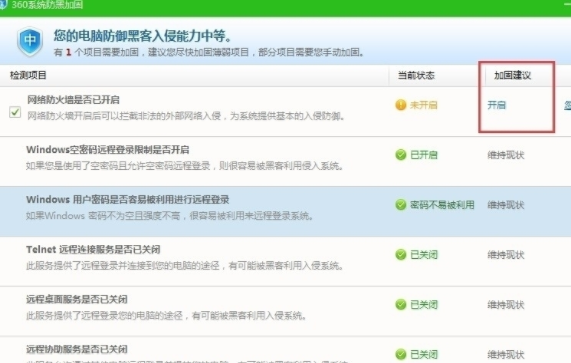This screenshot has height=363, width=571.
Task: Click the 当前状态 column header
Action: (x=416, y=75)
